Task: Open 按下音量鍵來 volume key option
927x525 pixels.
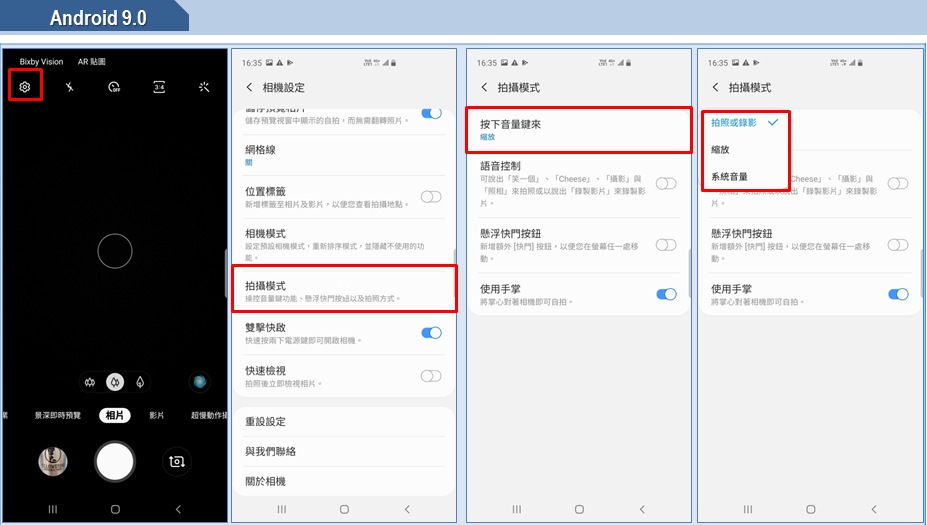Action: pos(579,130)
